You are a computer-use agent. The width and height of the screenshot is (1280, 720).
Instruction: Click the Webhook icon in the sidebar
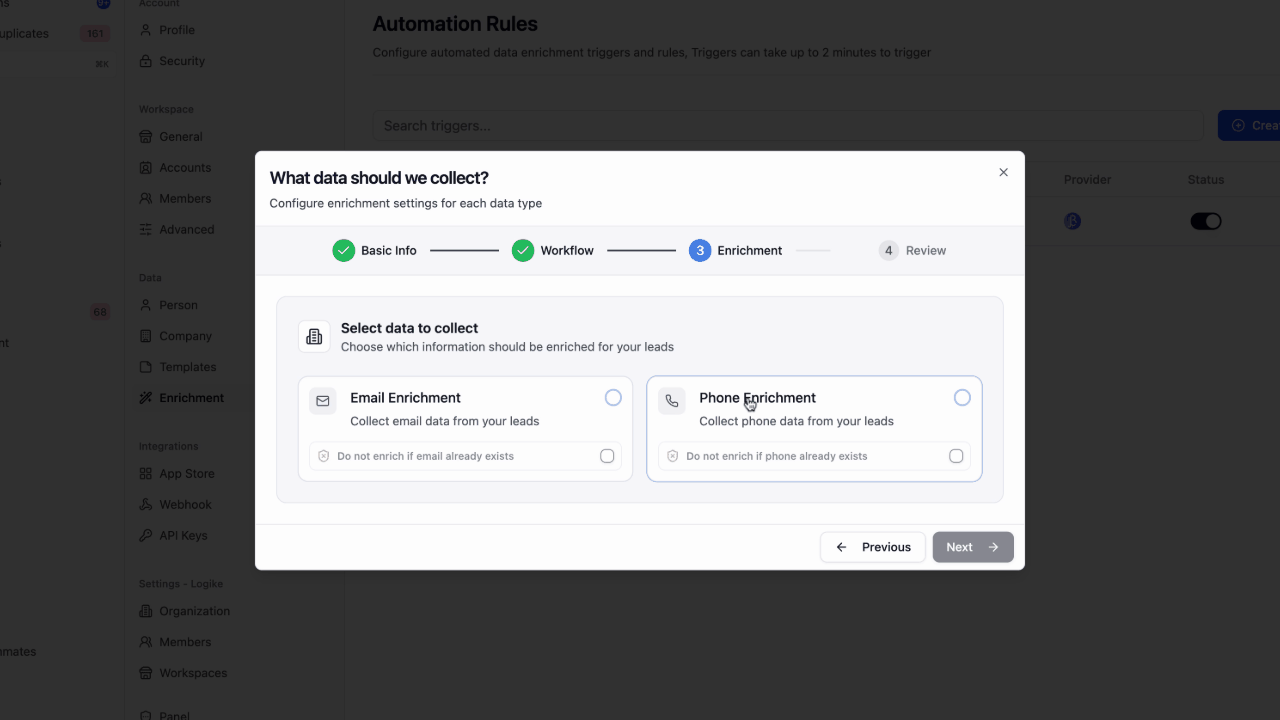[147, 504]
